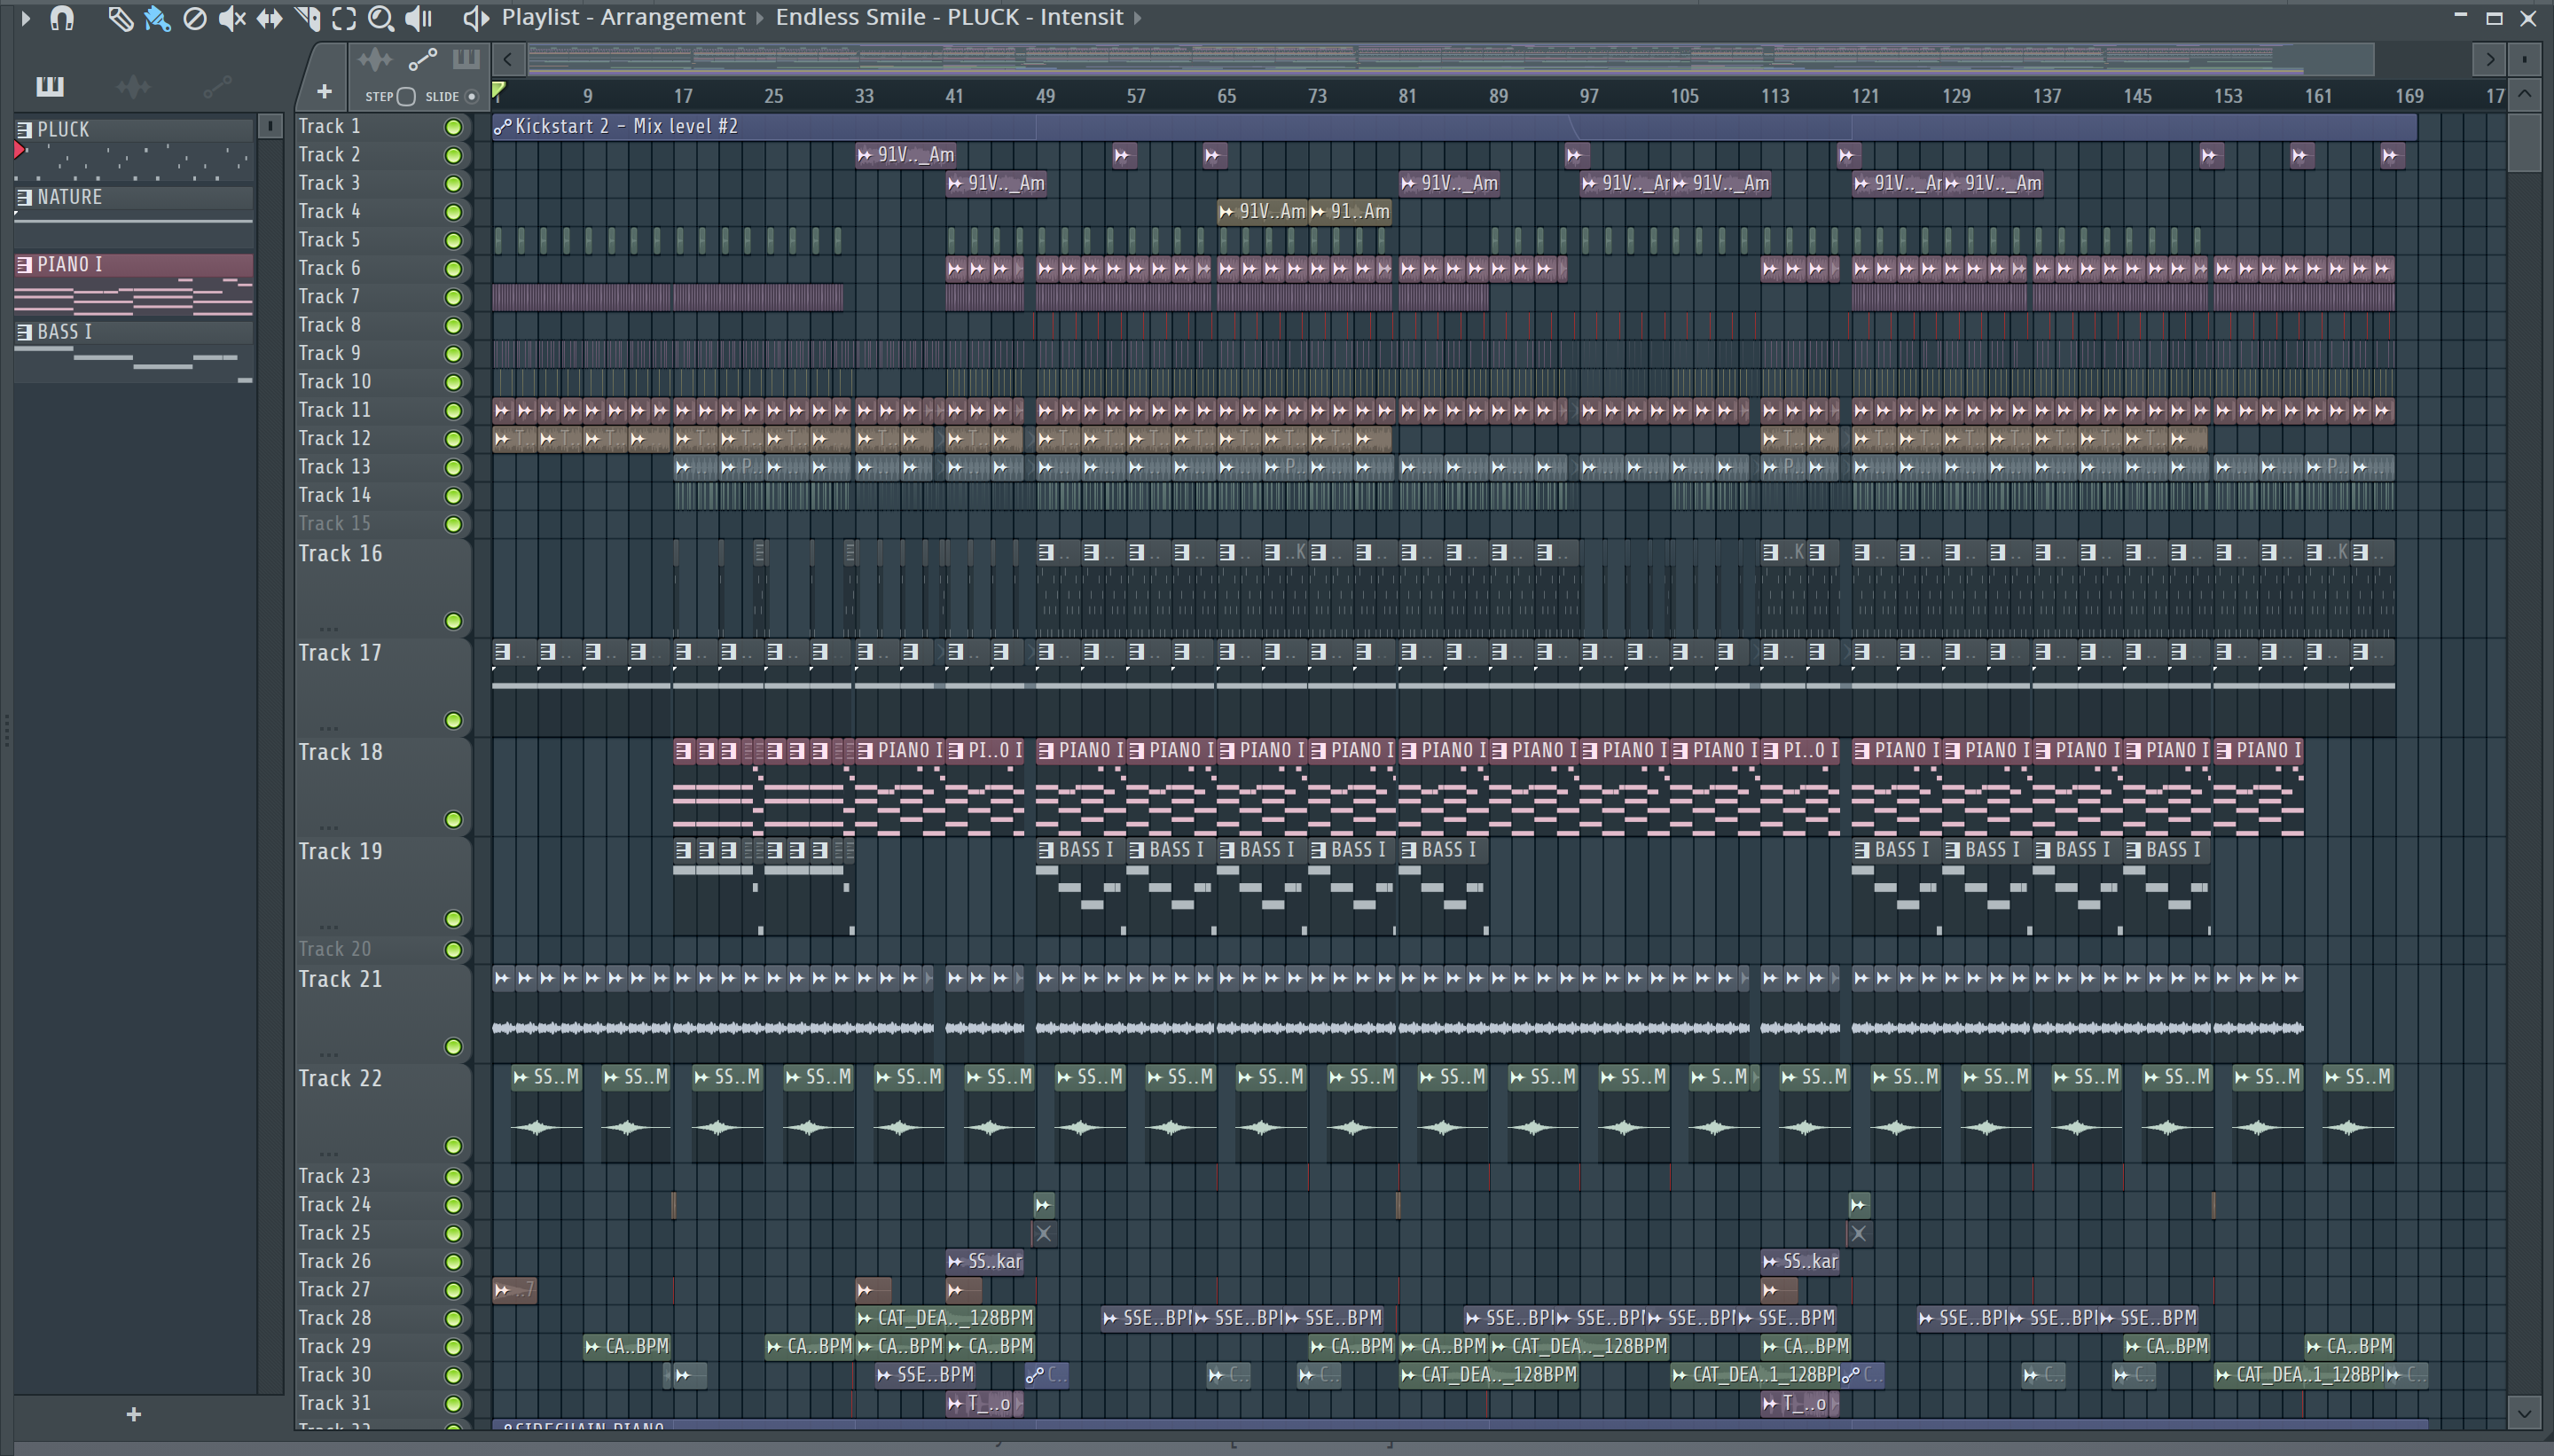Select CAT_DEA.._128BPM clip on Track 28
The width and height of the screenshot is (2554, 1456).
pos(945,1318)
